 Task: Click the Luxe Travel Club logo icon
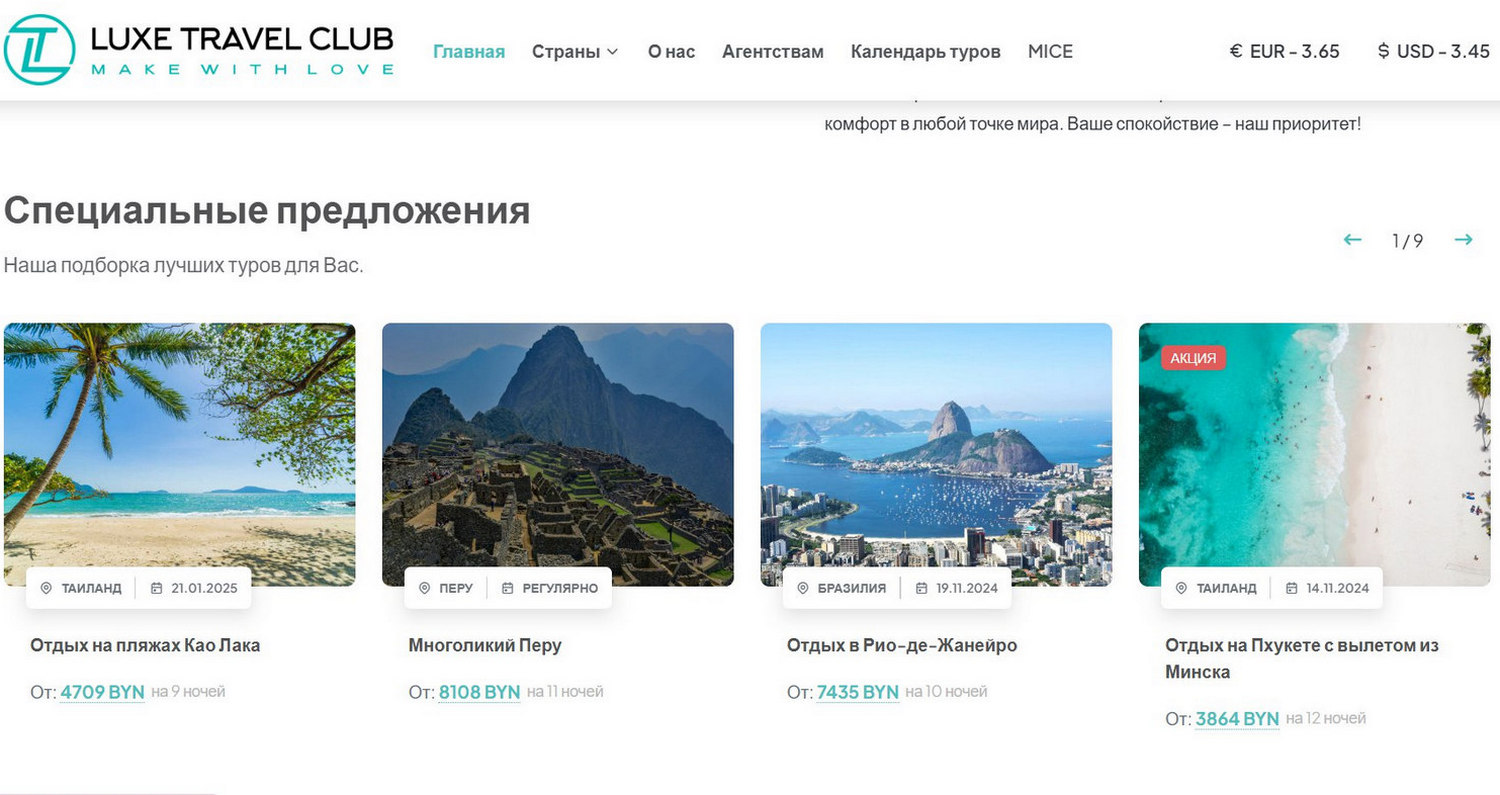pyautogui.click(x=39, y=49)
